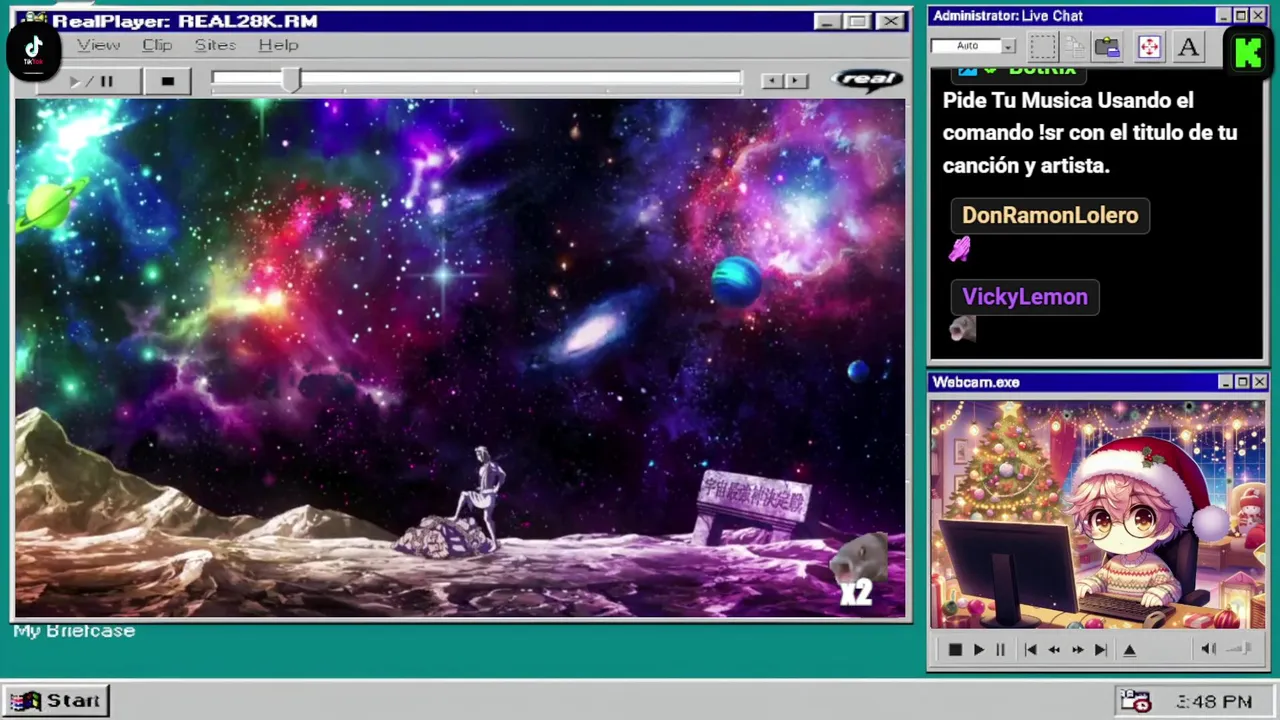
Task: Click next clip arrow in RealPlayer
Action: click(796, 81)
